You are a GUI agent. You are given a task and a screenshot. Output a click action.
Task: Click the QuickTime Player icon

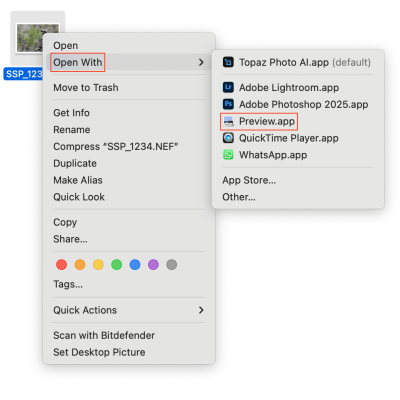click(228, 138)
